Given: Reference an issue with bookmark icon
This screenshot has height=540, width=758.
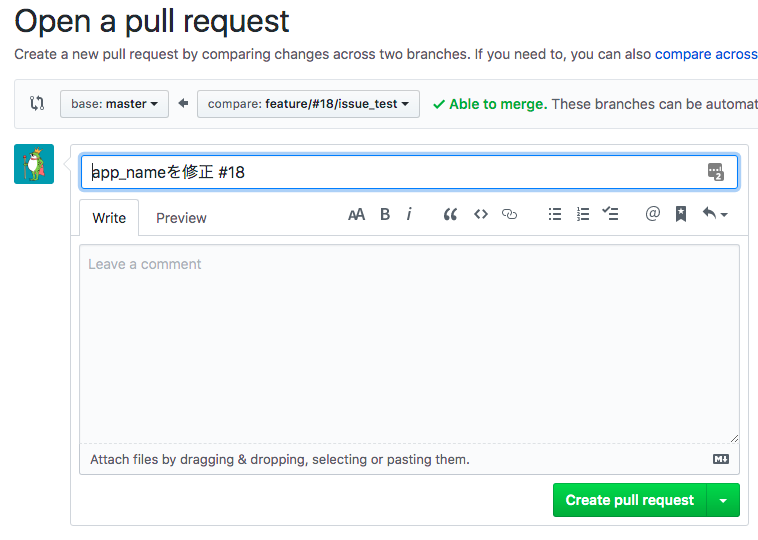Looking at the screenshot, I should [681, 214].
